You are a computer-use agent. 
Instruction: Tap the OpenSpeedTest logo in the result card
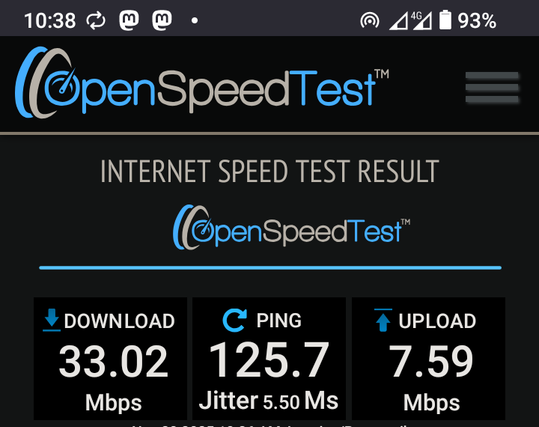click(292, 227)
